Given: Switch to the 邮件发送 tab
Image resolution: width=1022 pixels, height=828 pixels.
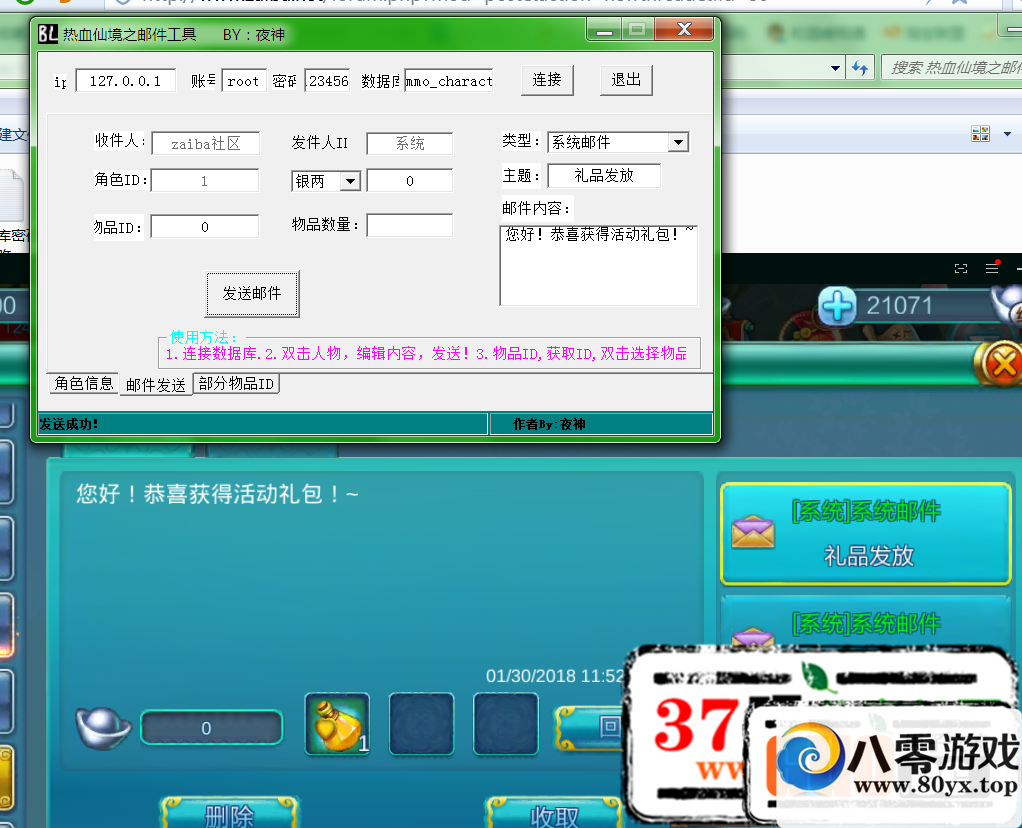Looking at the screenshot, I should [x=156, y=385].
